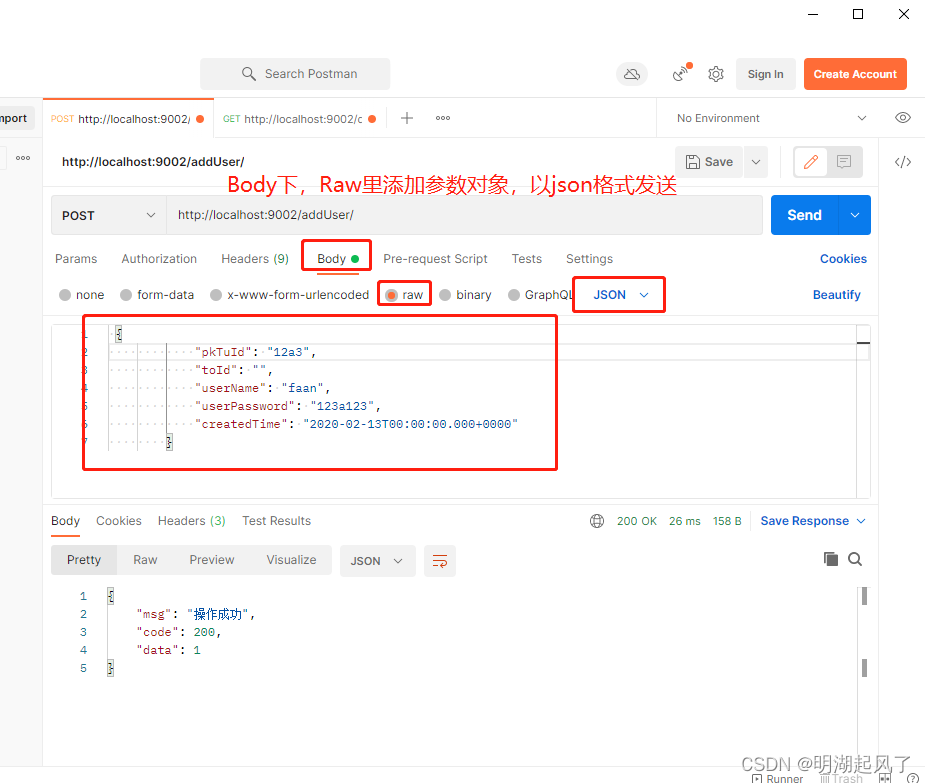Select the x-www-form-urlencoded radio
Screen dimensions: 925x783
(216, 294)
